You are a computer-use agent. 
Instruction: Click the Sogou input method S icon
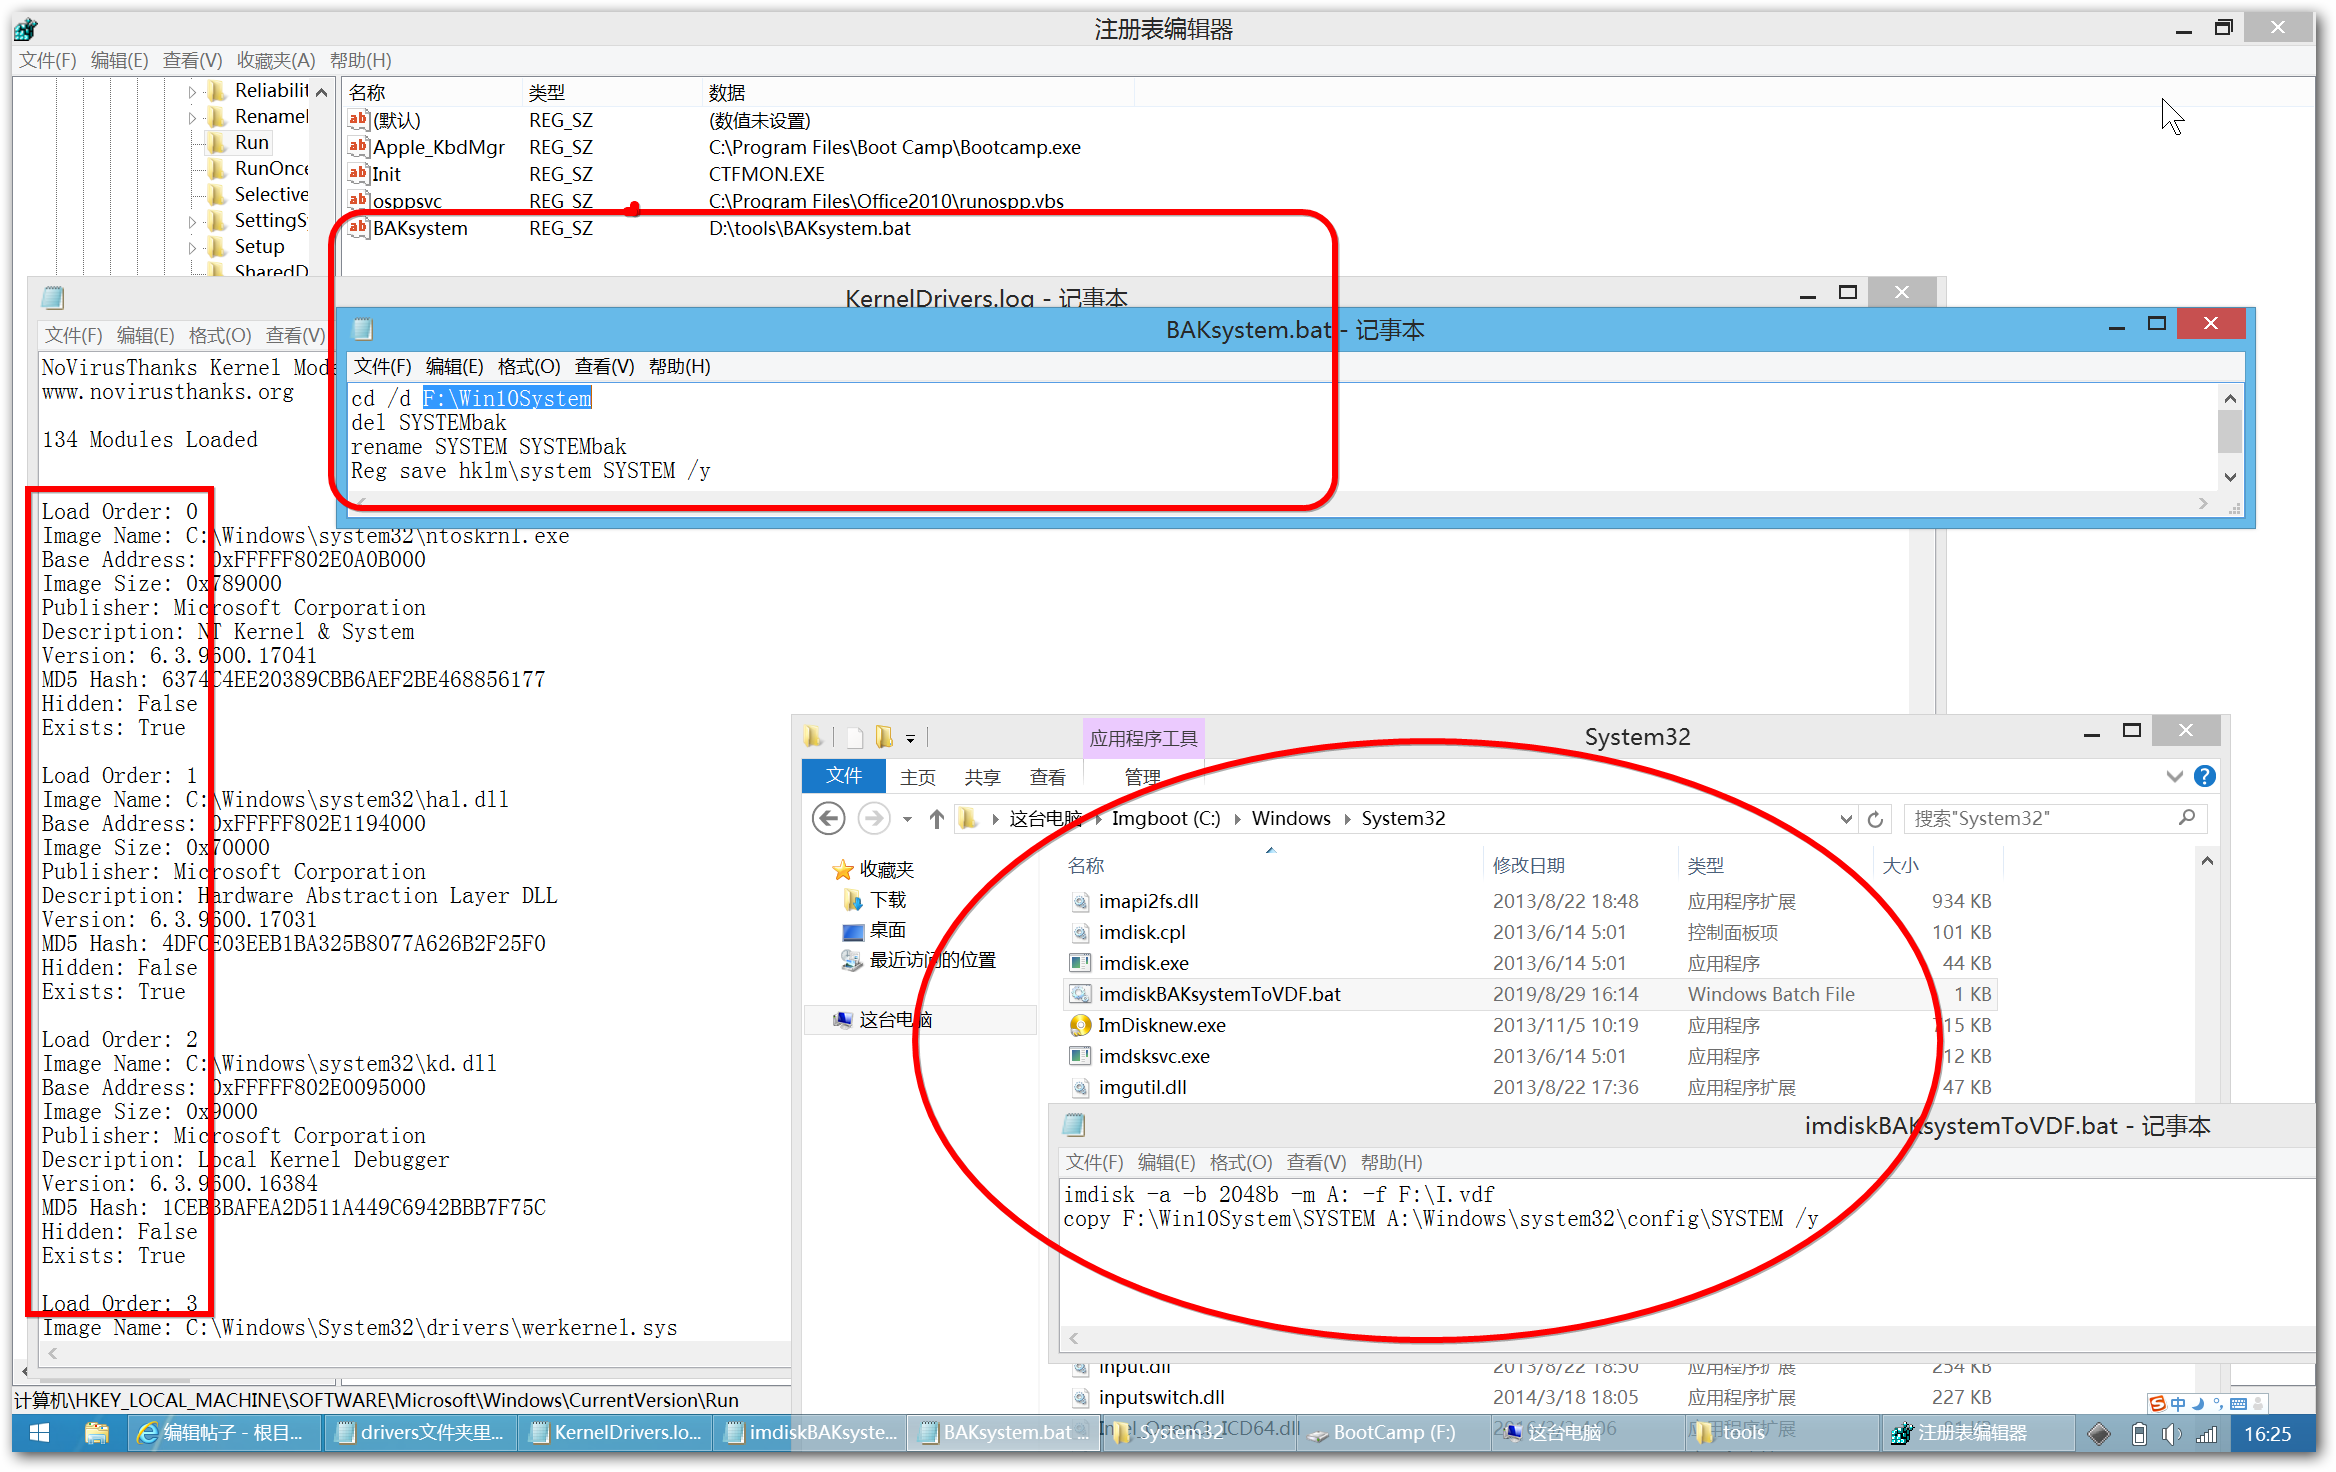pos(2157,1403)
